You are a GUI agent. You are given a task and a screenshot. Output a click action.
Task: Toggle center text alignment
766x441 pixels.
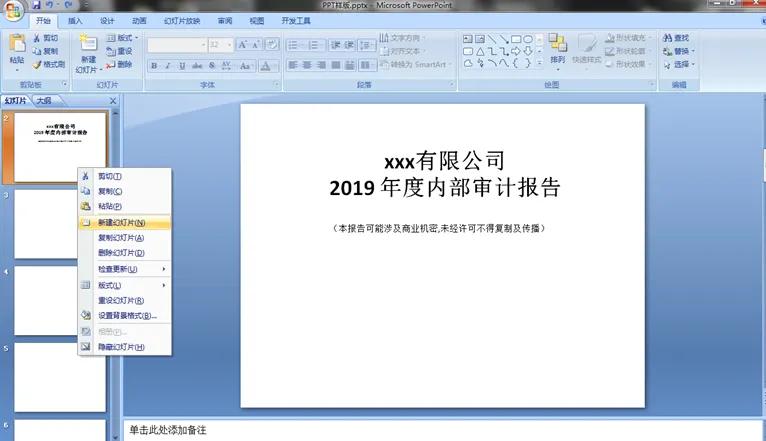pos(307,65)
